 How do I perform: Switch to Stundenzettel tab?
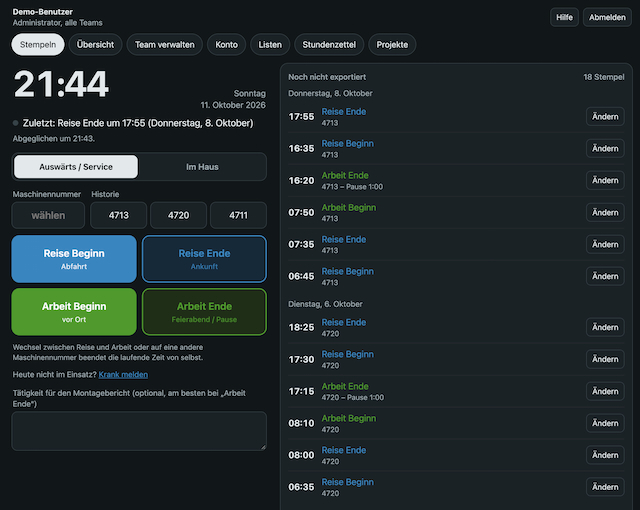(329, 44)
